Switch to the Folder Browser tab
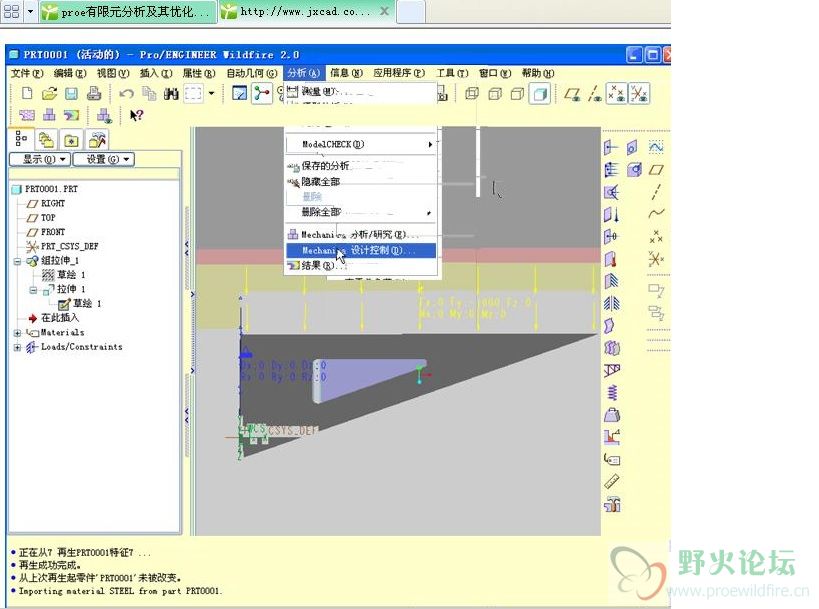The image size is (819, 609). 46,140
